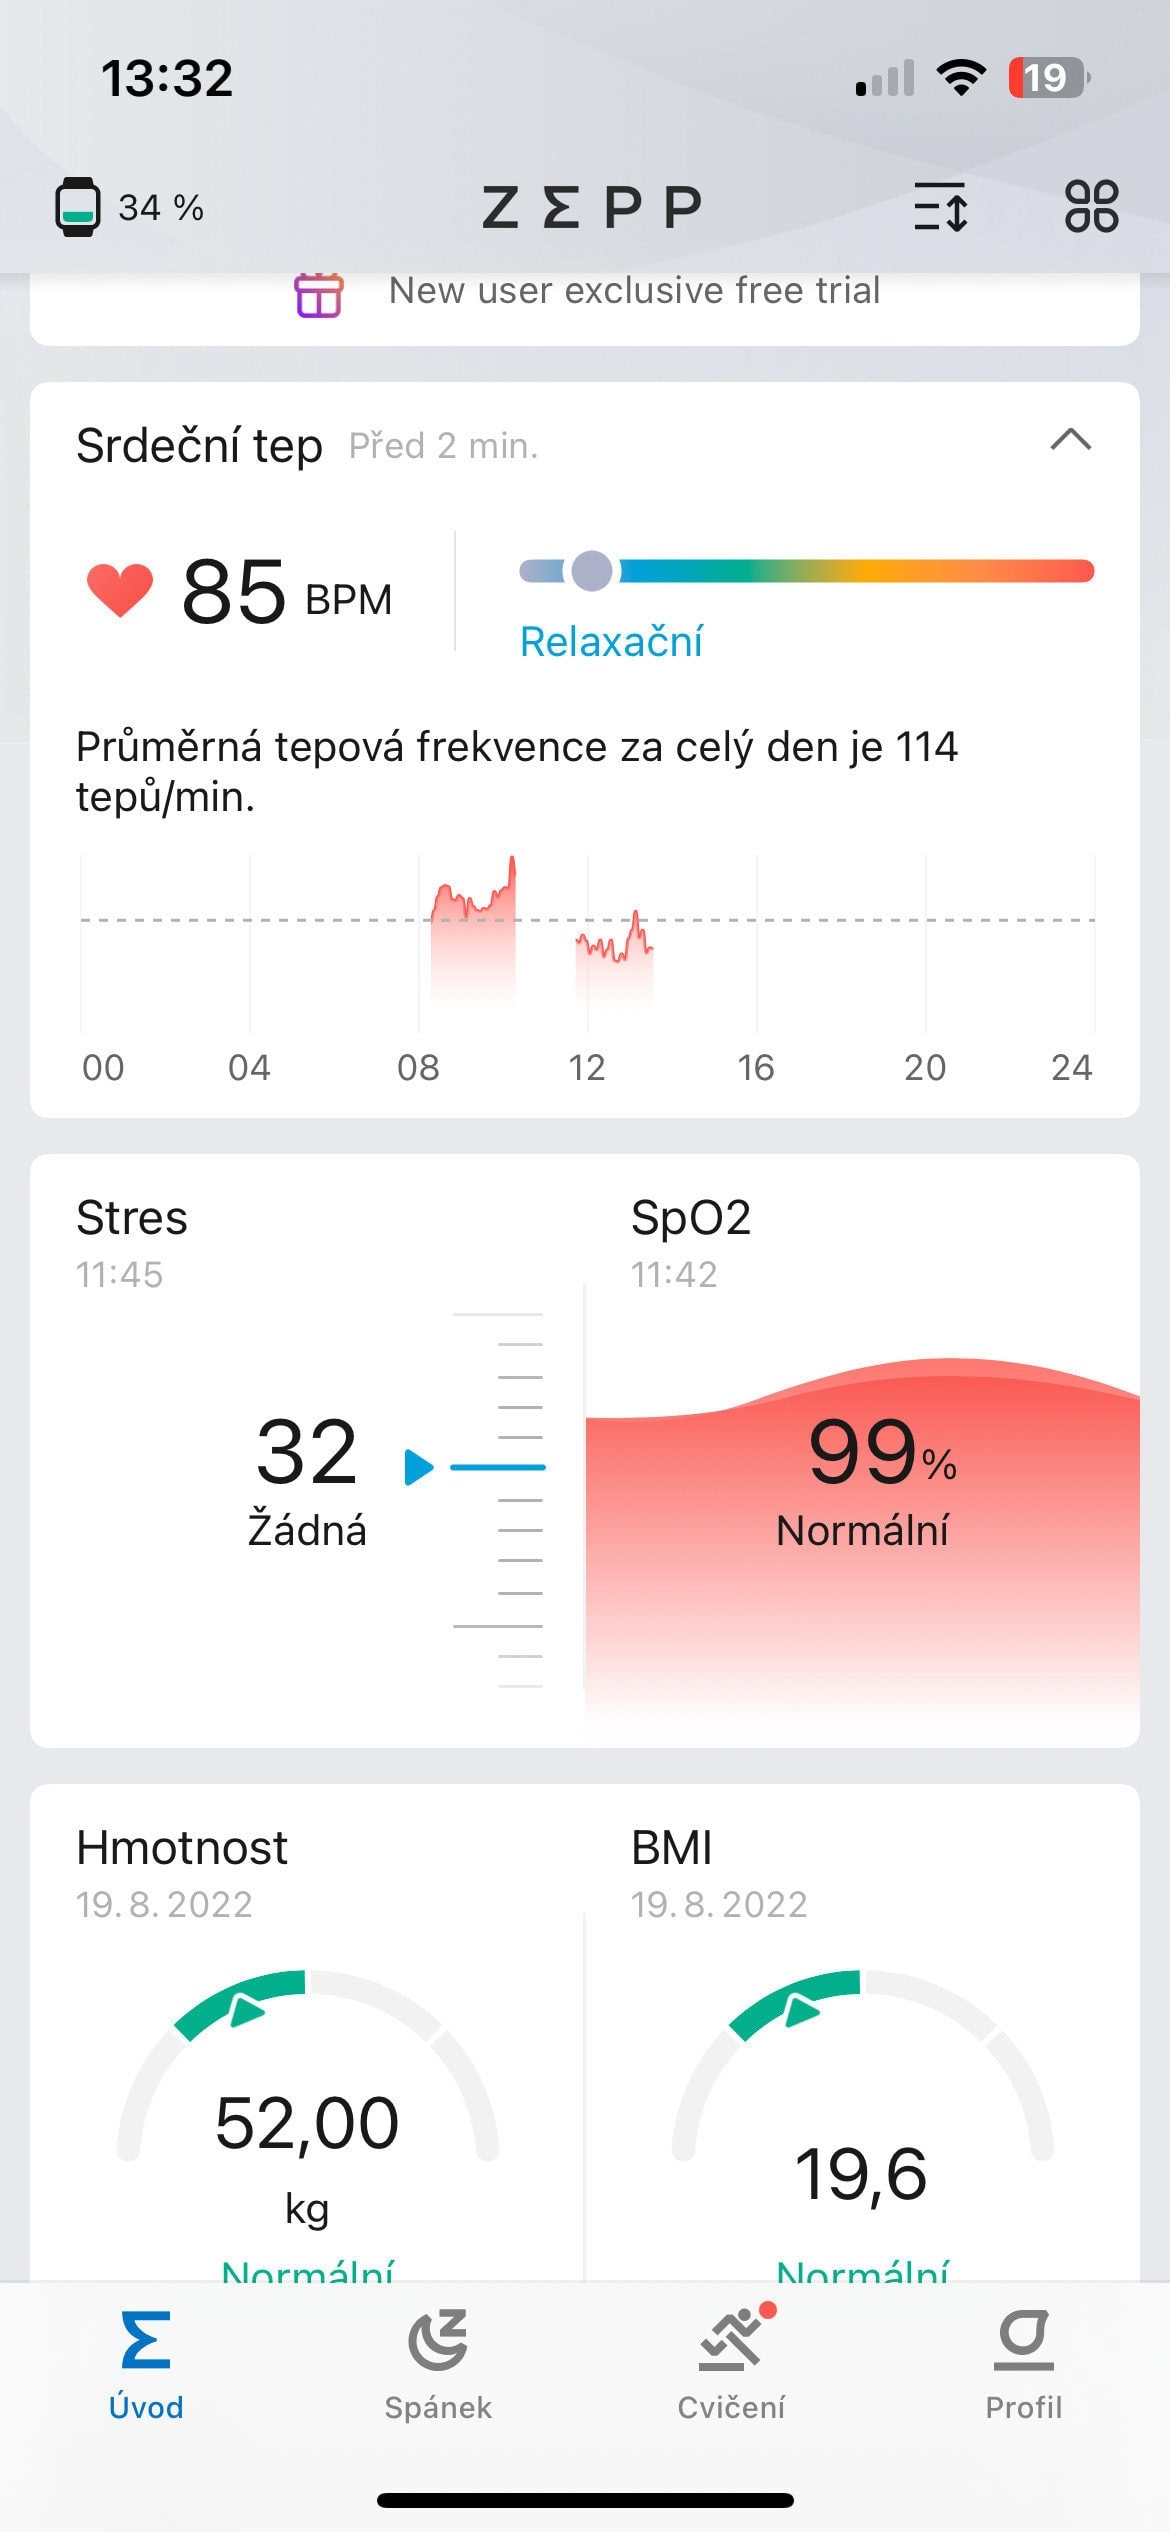This screenshot has width=1170, height=2532.
Task: Open the Hmotnost weight card
Action: click(307, 2050)
